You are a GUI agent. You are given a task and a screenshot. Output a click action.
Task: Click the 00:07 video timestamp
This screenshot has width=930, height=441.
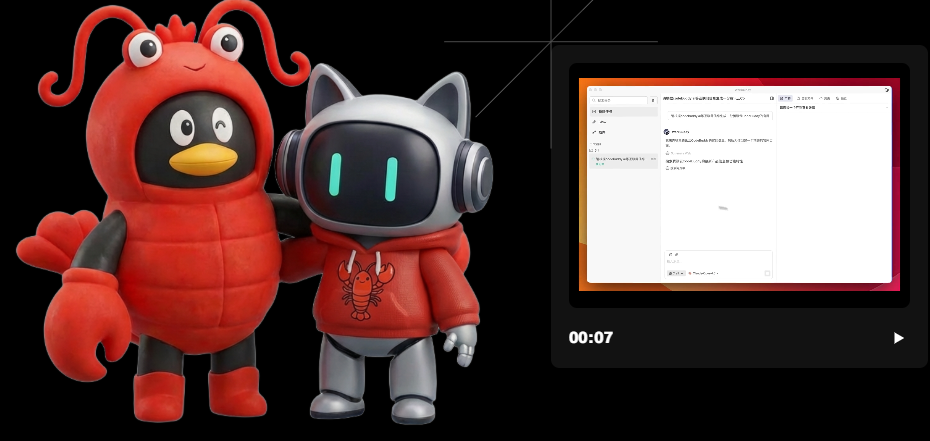click(x=590, y=338)
